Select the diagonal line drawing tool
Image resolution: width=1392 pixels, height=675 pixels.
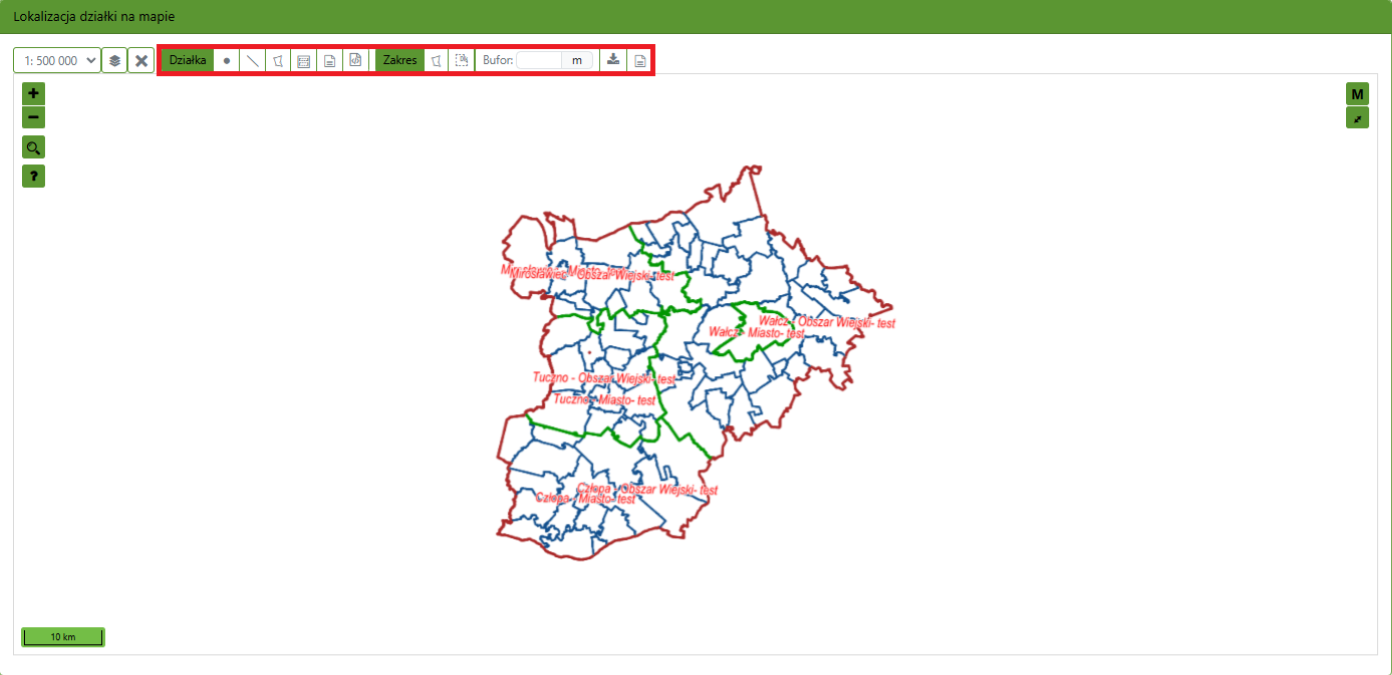(x=253, y=60)
